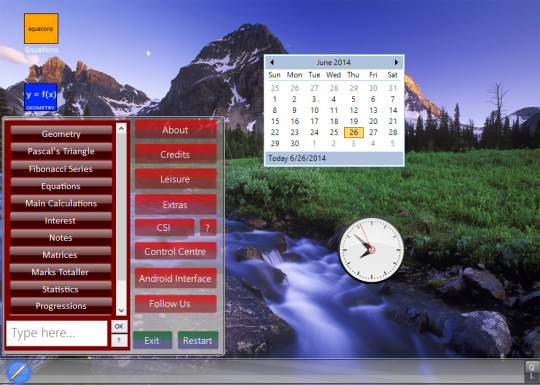
Task: Click Today 6/26/2014 in the calendar
Action: tap(297, 158)
